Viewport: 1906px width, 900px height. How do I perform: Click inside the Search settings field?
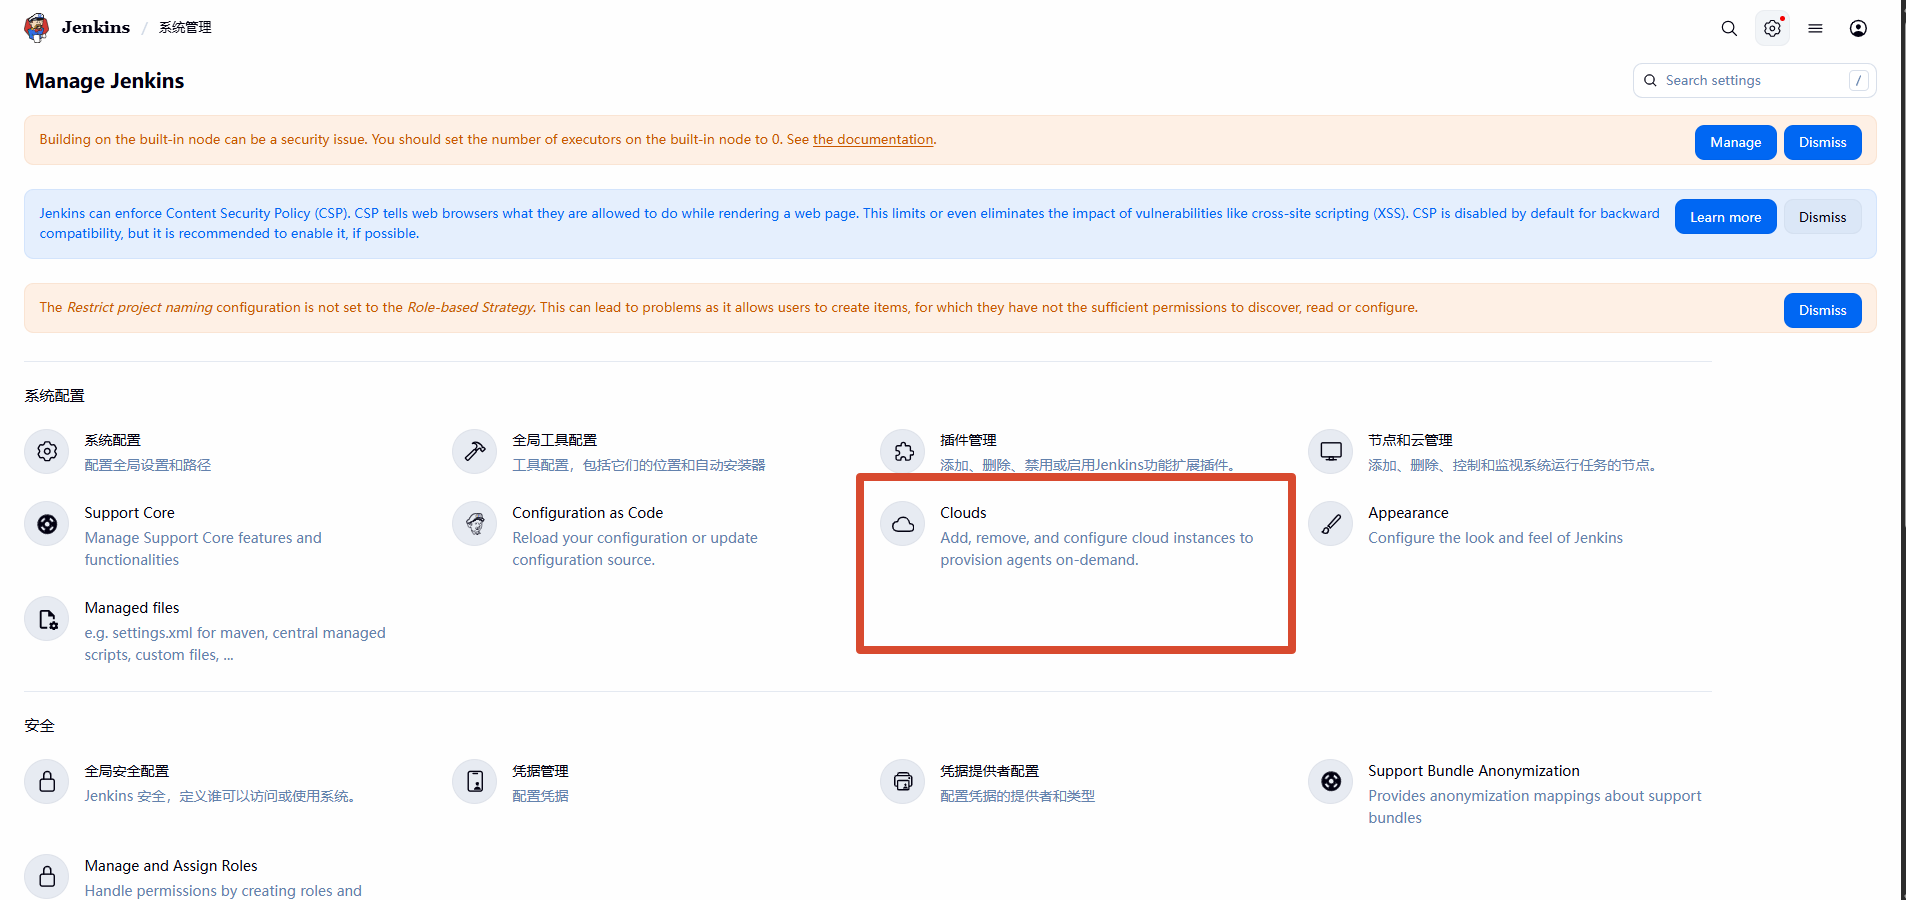1754,80
